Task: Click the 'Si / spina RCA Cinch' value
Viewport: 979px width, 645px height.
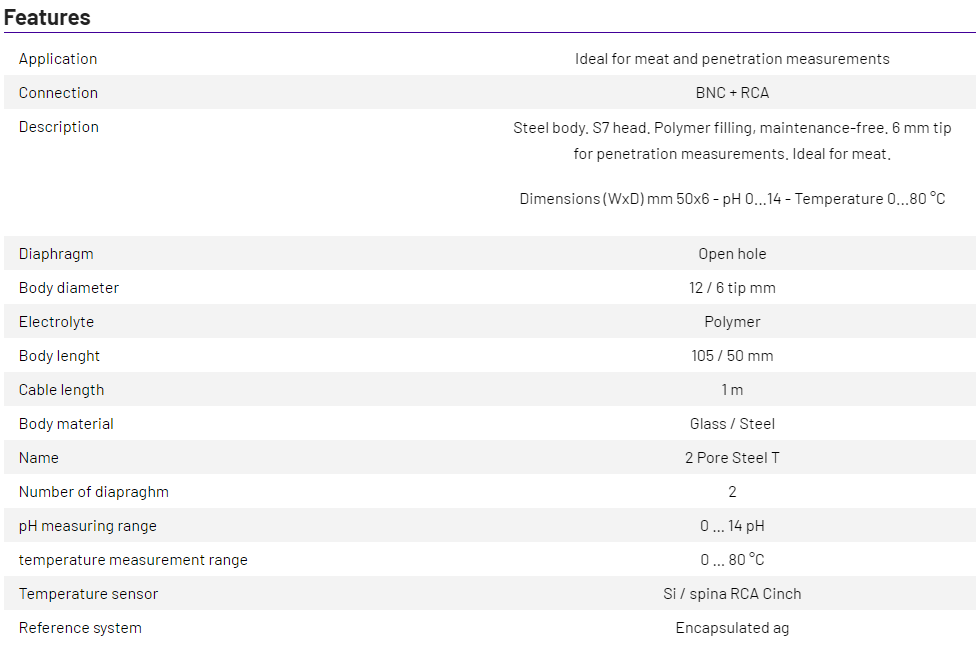Action: point(732,594)
